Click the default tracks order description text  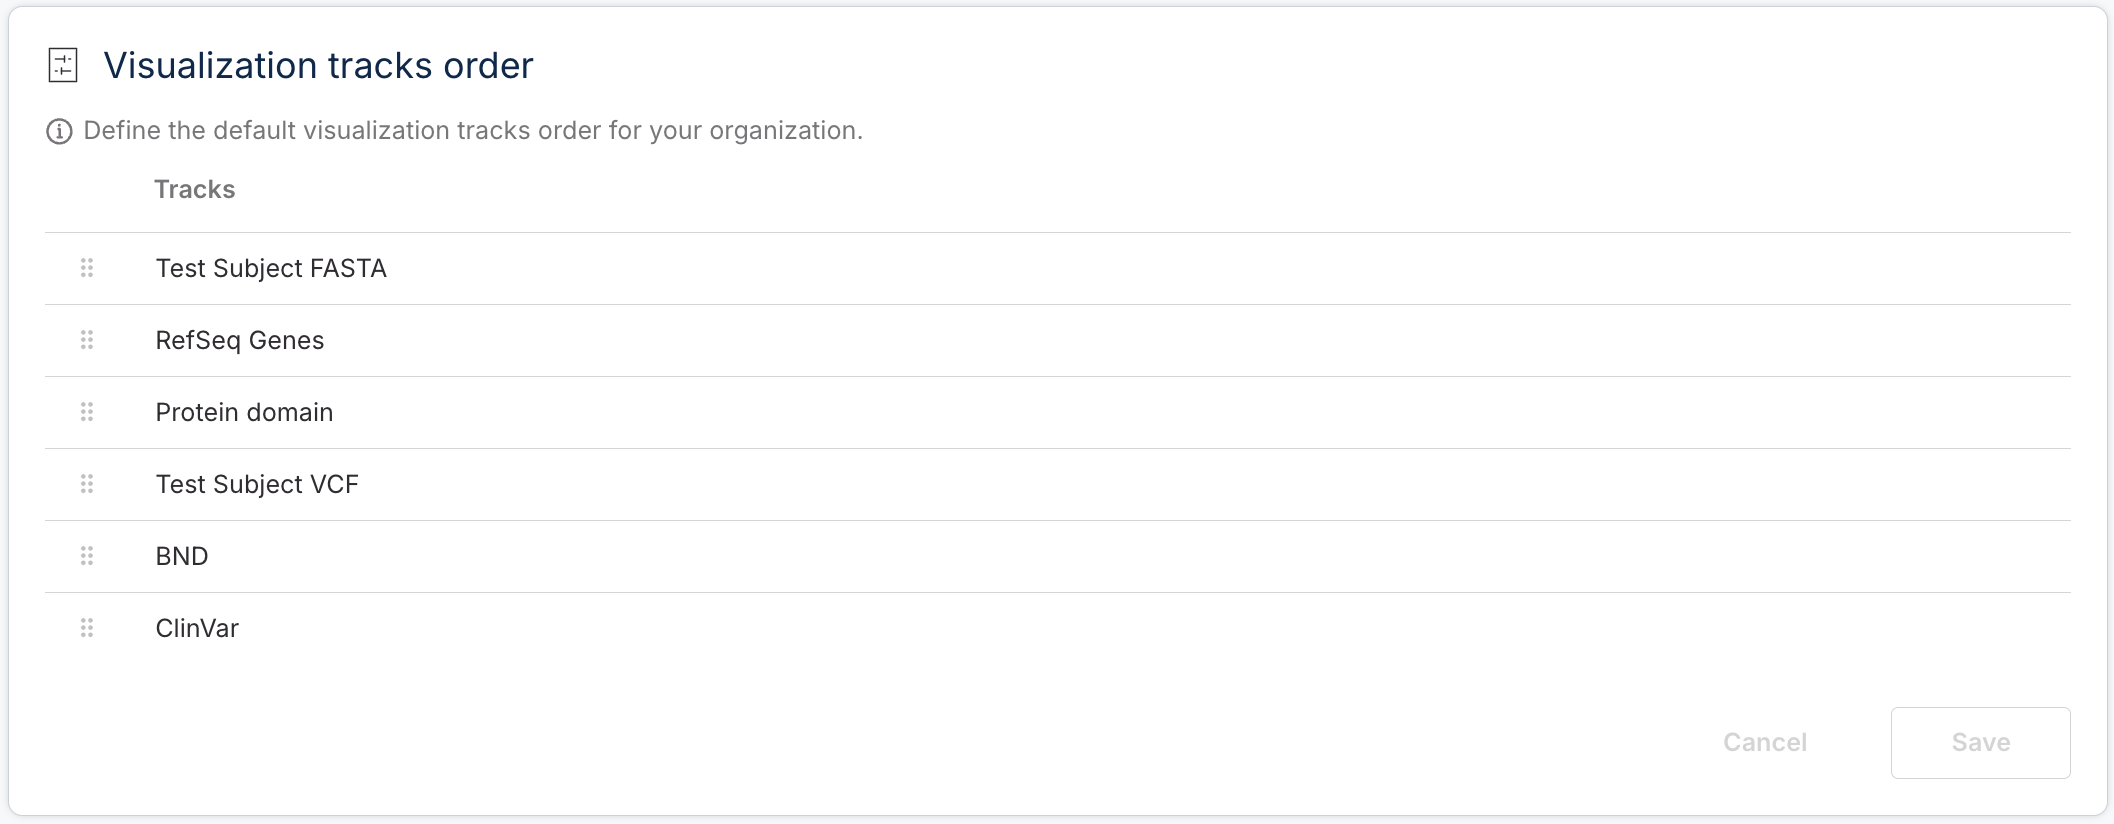472,131
